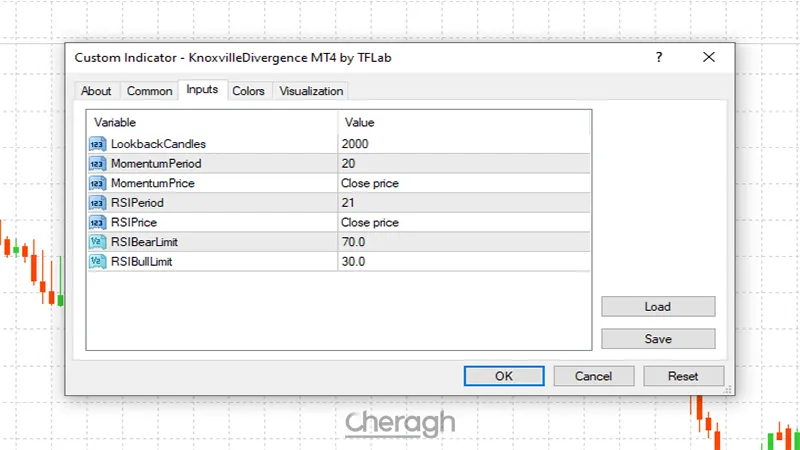The height and width of the screenshot is (450, 800).
Task: Close the Custom Indicator dialog
Action: (709, 58)
